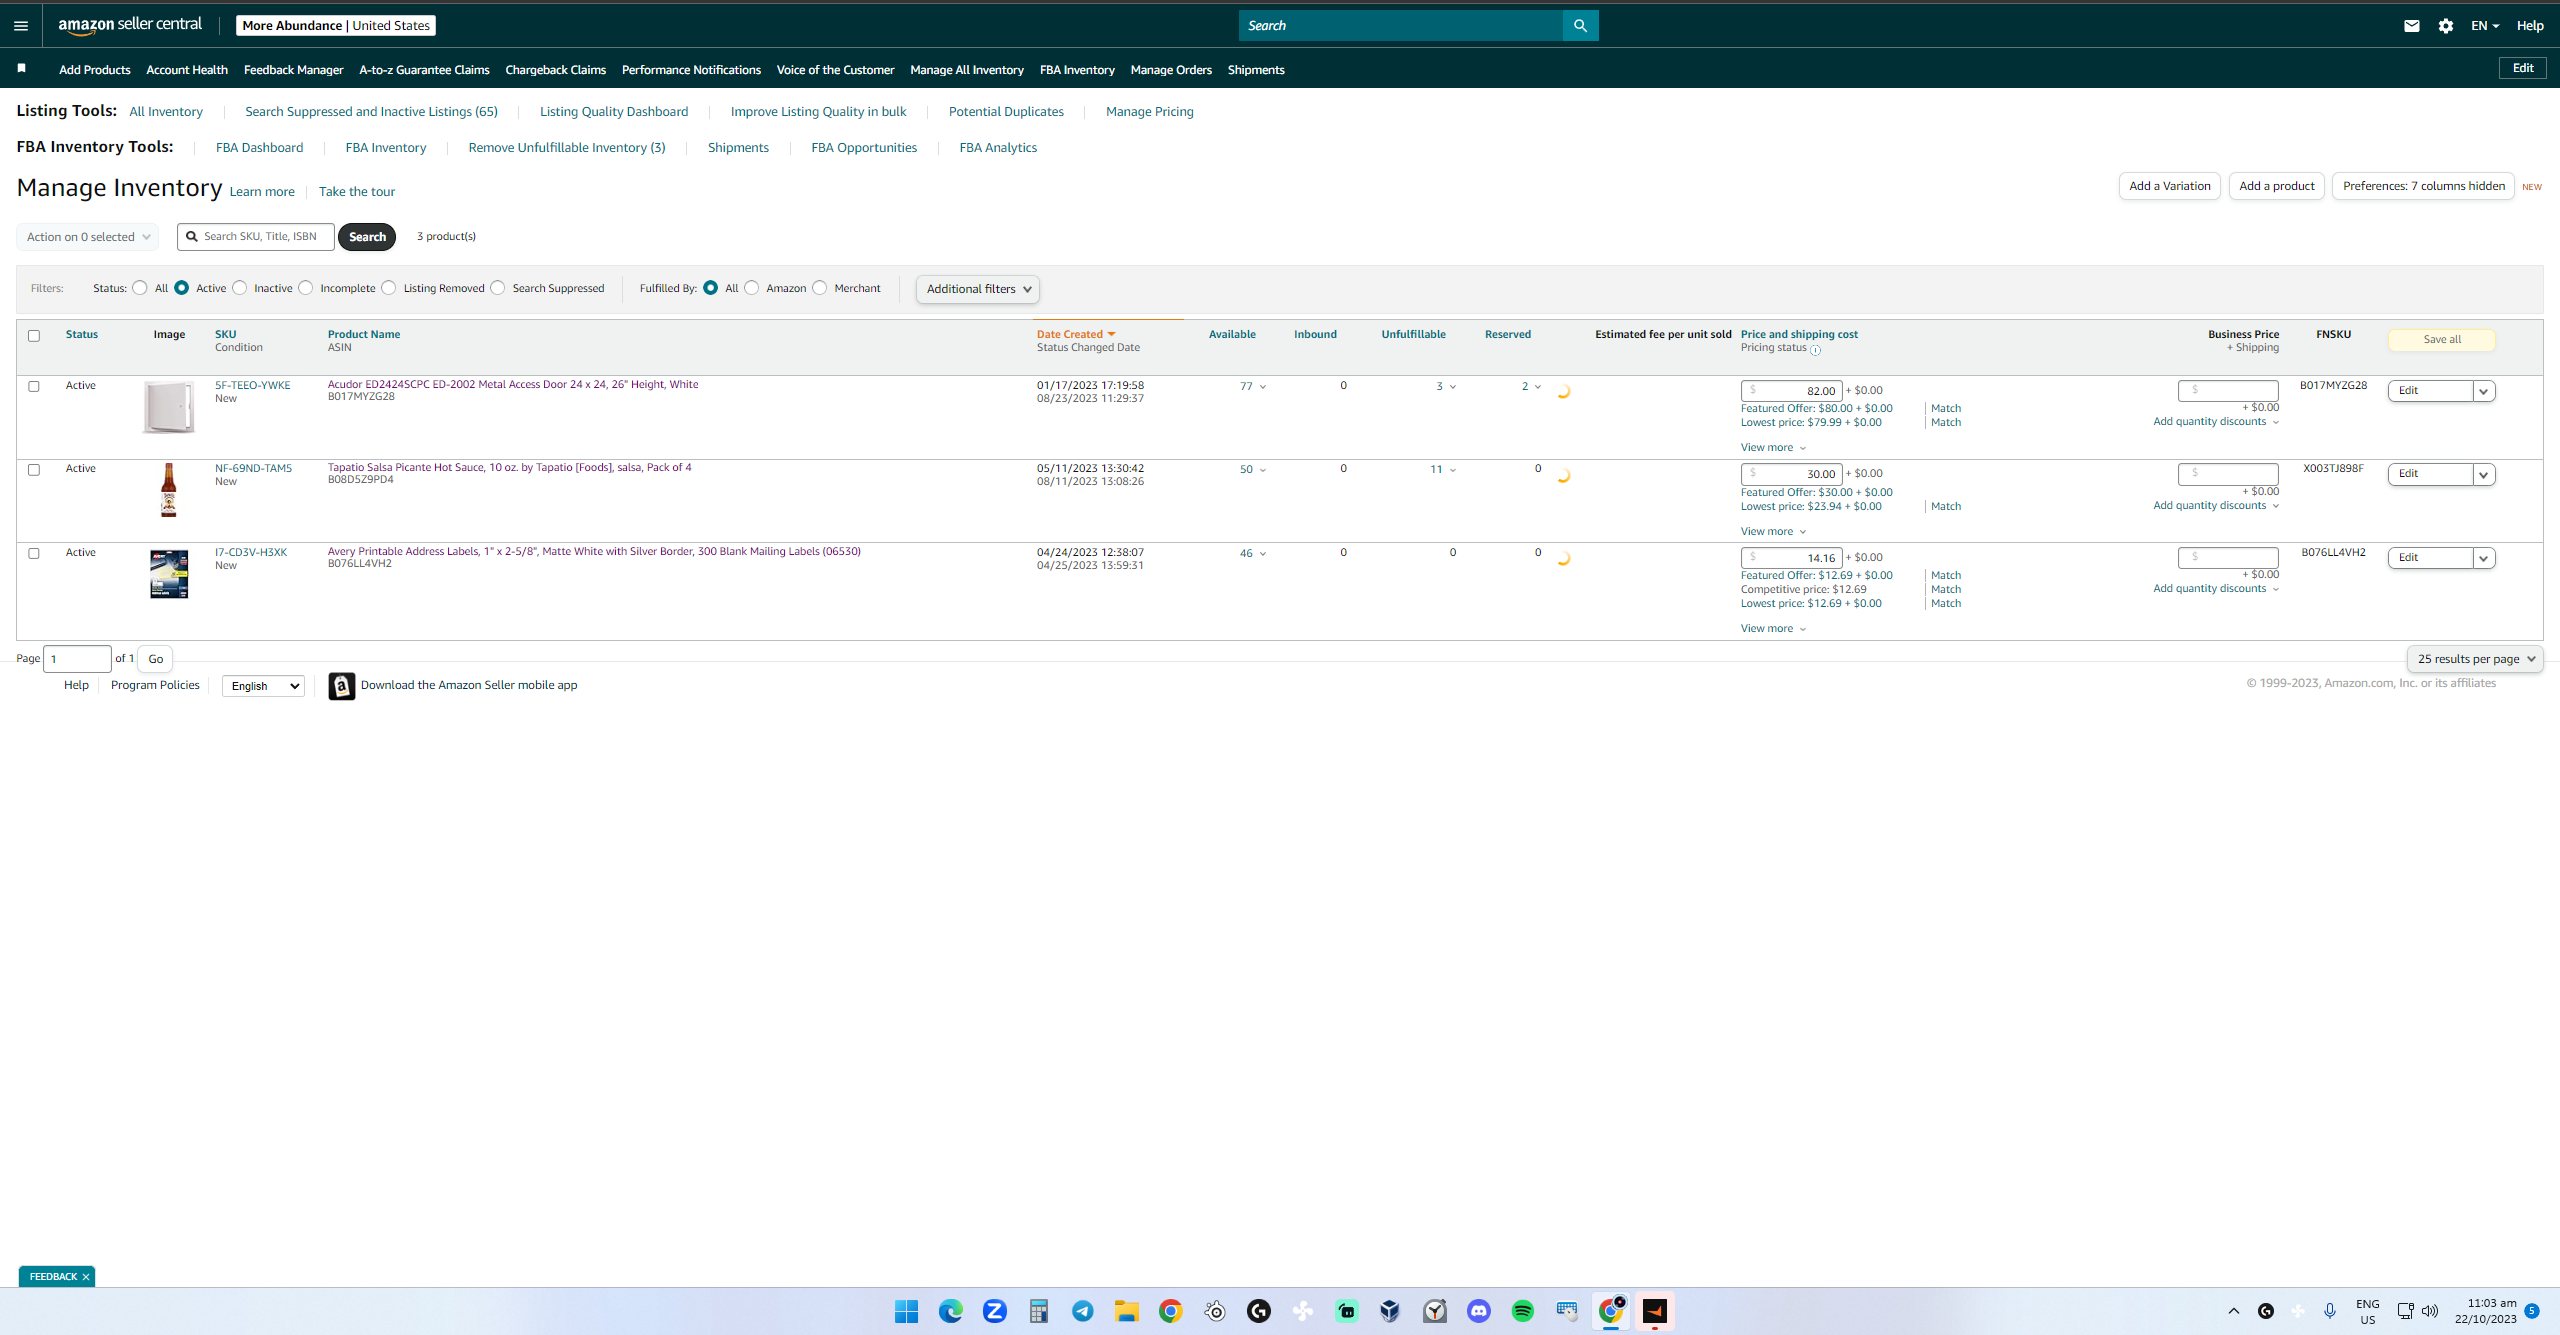Click the Add a product button
Viewport: 2560px width, 1335px height.
click(x=2277, y=186)
